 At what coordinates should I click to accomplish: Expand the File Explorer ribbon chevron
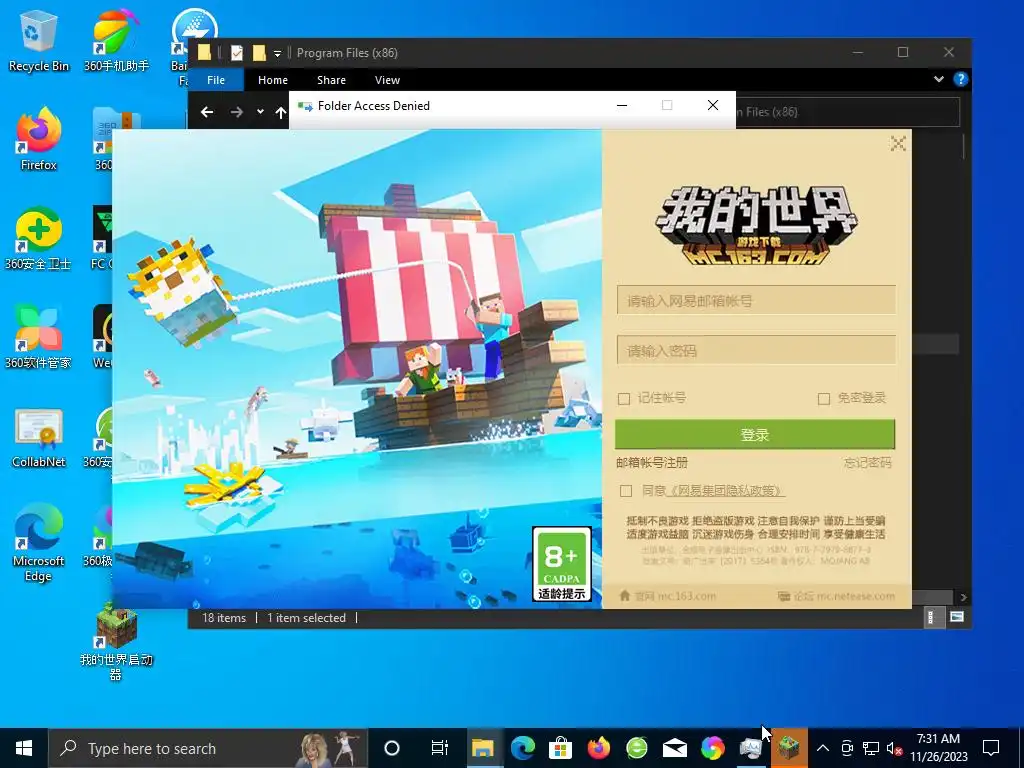click(x=938, y=79)
